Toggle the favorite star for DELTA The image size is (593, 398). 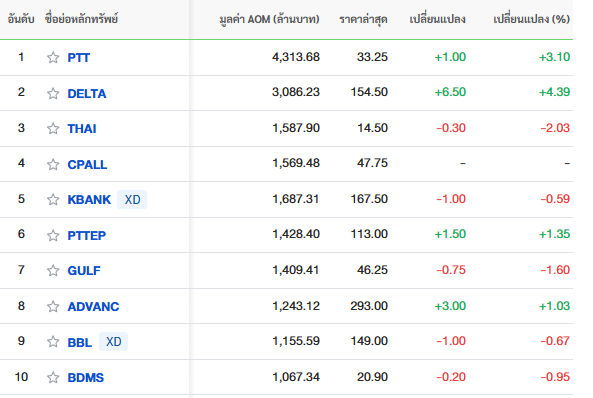coord(53,93)
